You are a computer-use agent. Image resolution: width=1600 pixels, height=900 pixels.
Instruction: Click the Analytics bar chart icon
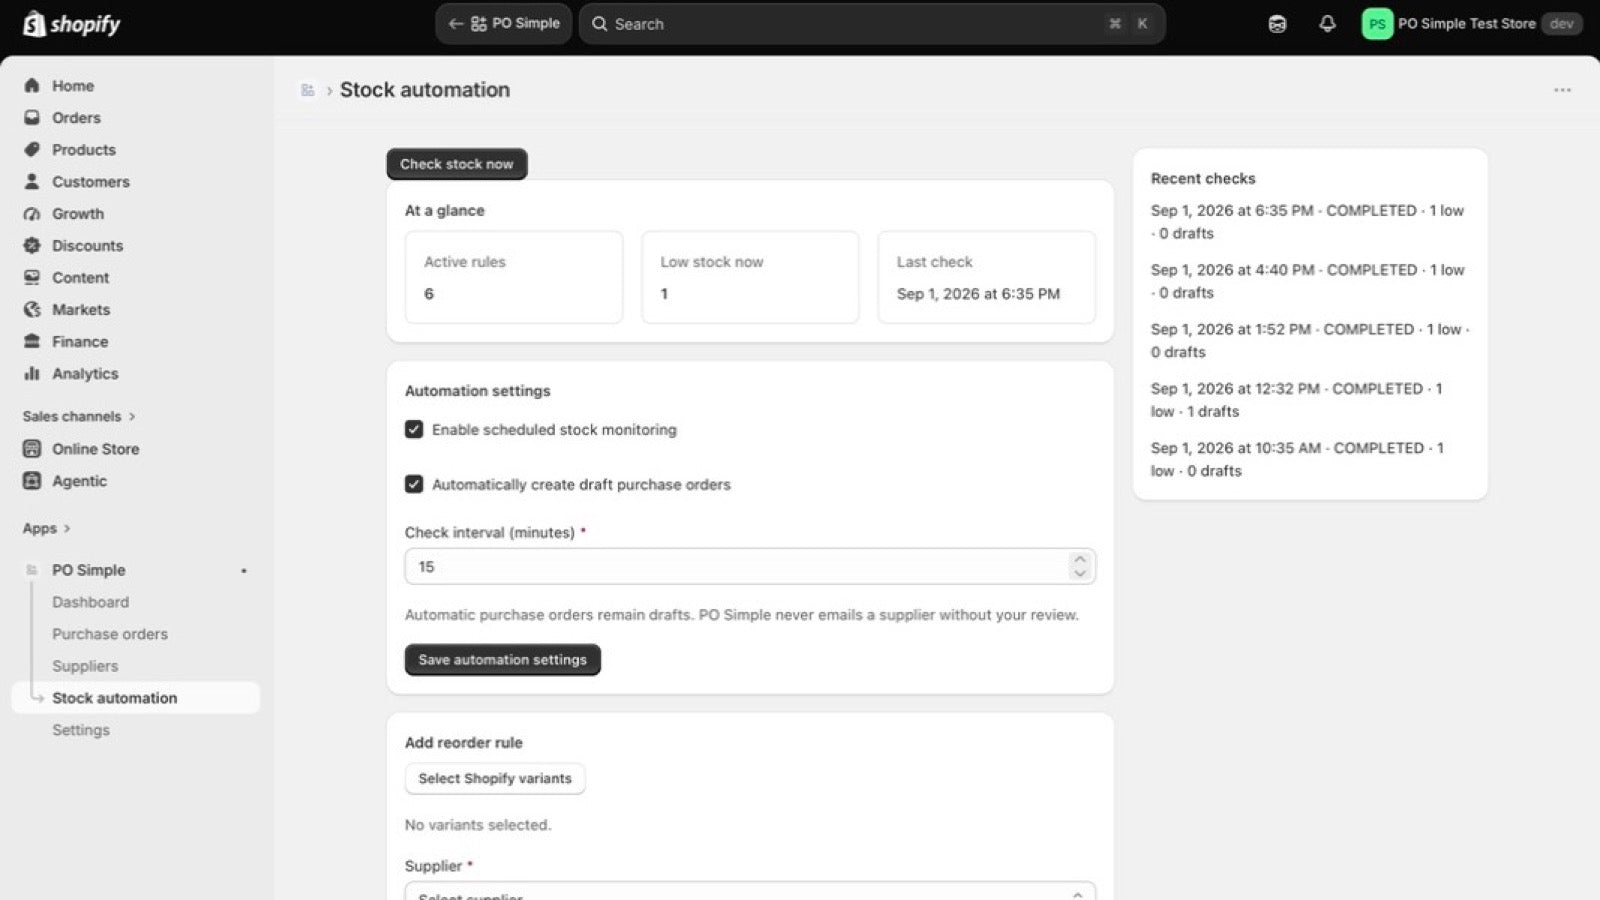coord(32,374)
